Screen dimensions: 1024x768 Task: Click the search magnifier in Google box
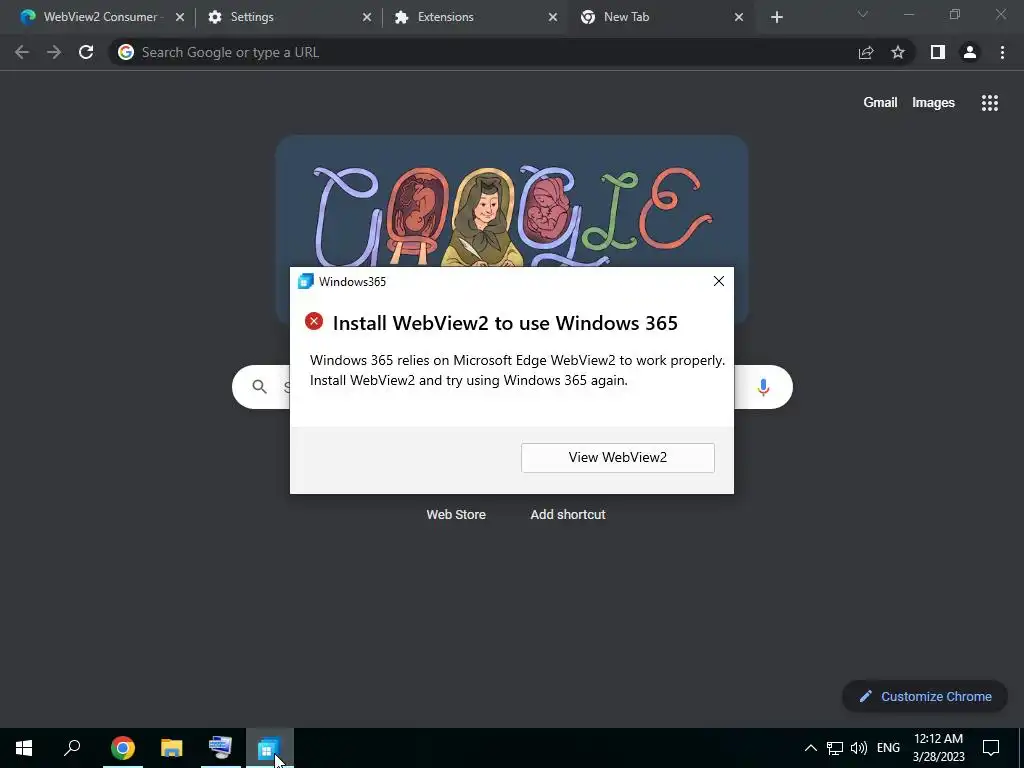pyautogui.click(x=259, y=387)
